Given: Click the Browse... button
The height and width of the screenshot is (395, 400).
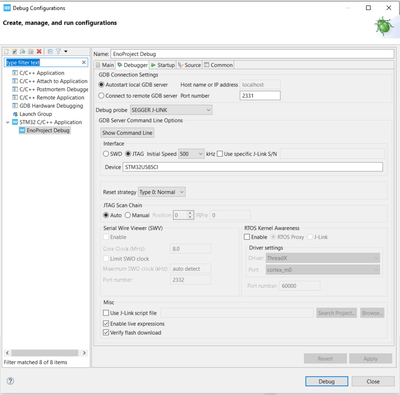Looking at the screenshot, I should click(x=372, y=313).
